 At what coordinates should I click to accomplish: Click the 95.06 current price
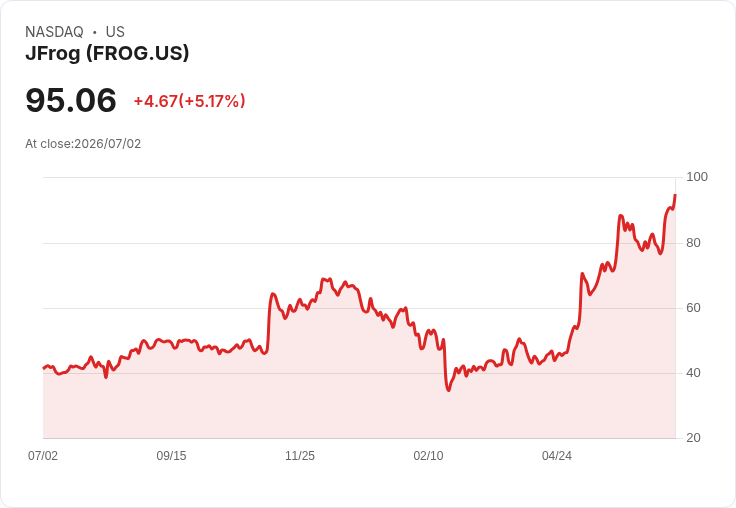point(71,100)
